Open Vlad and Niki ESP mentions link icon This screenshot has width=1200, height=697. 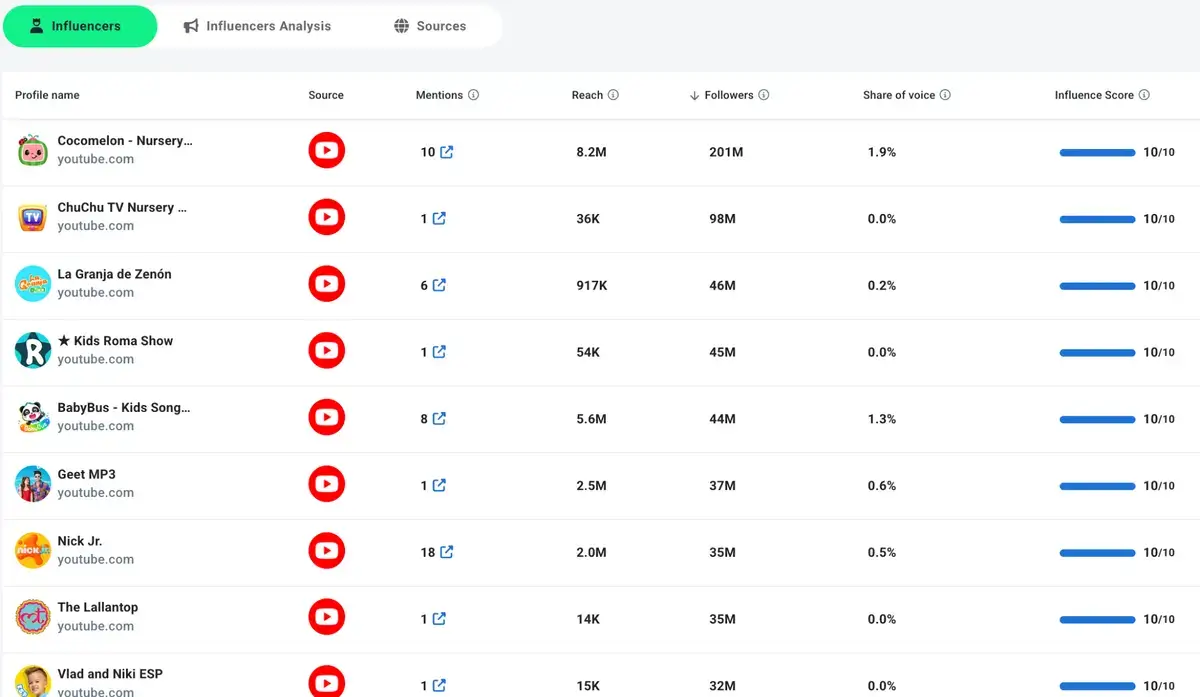439,685
